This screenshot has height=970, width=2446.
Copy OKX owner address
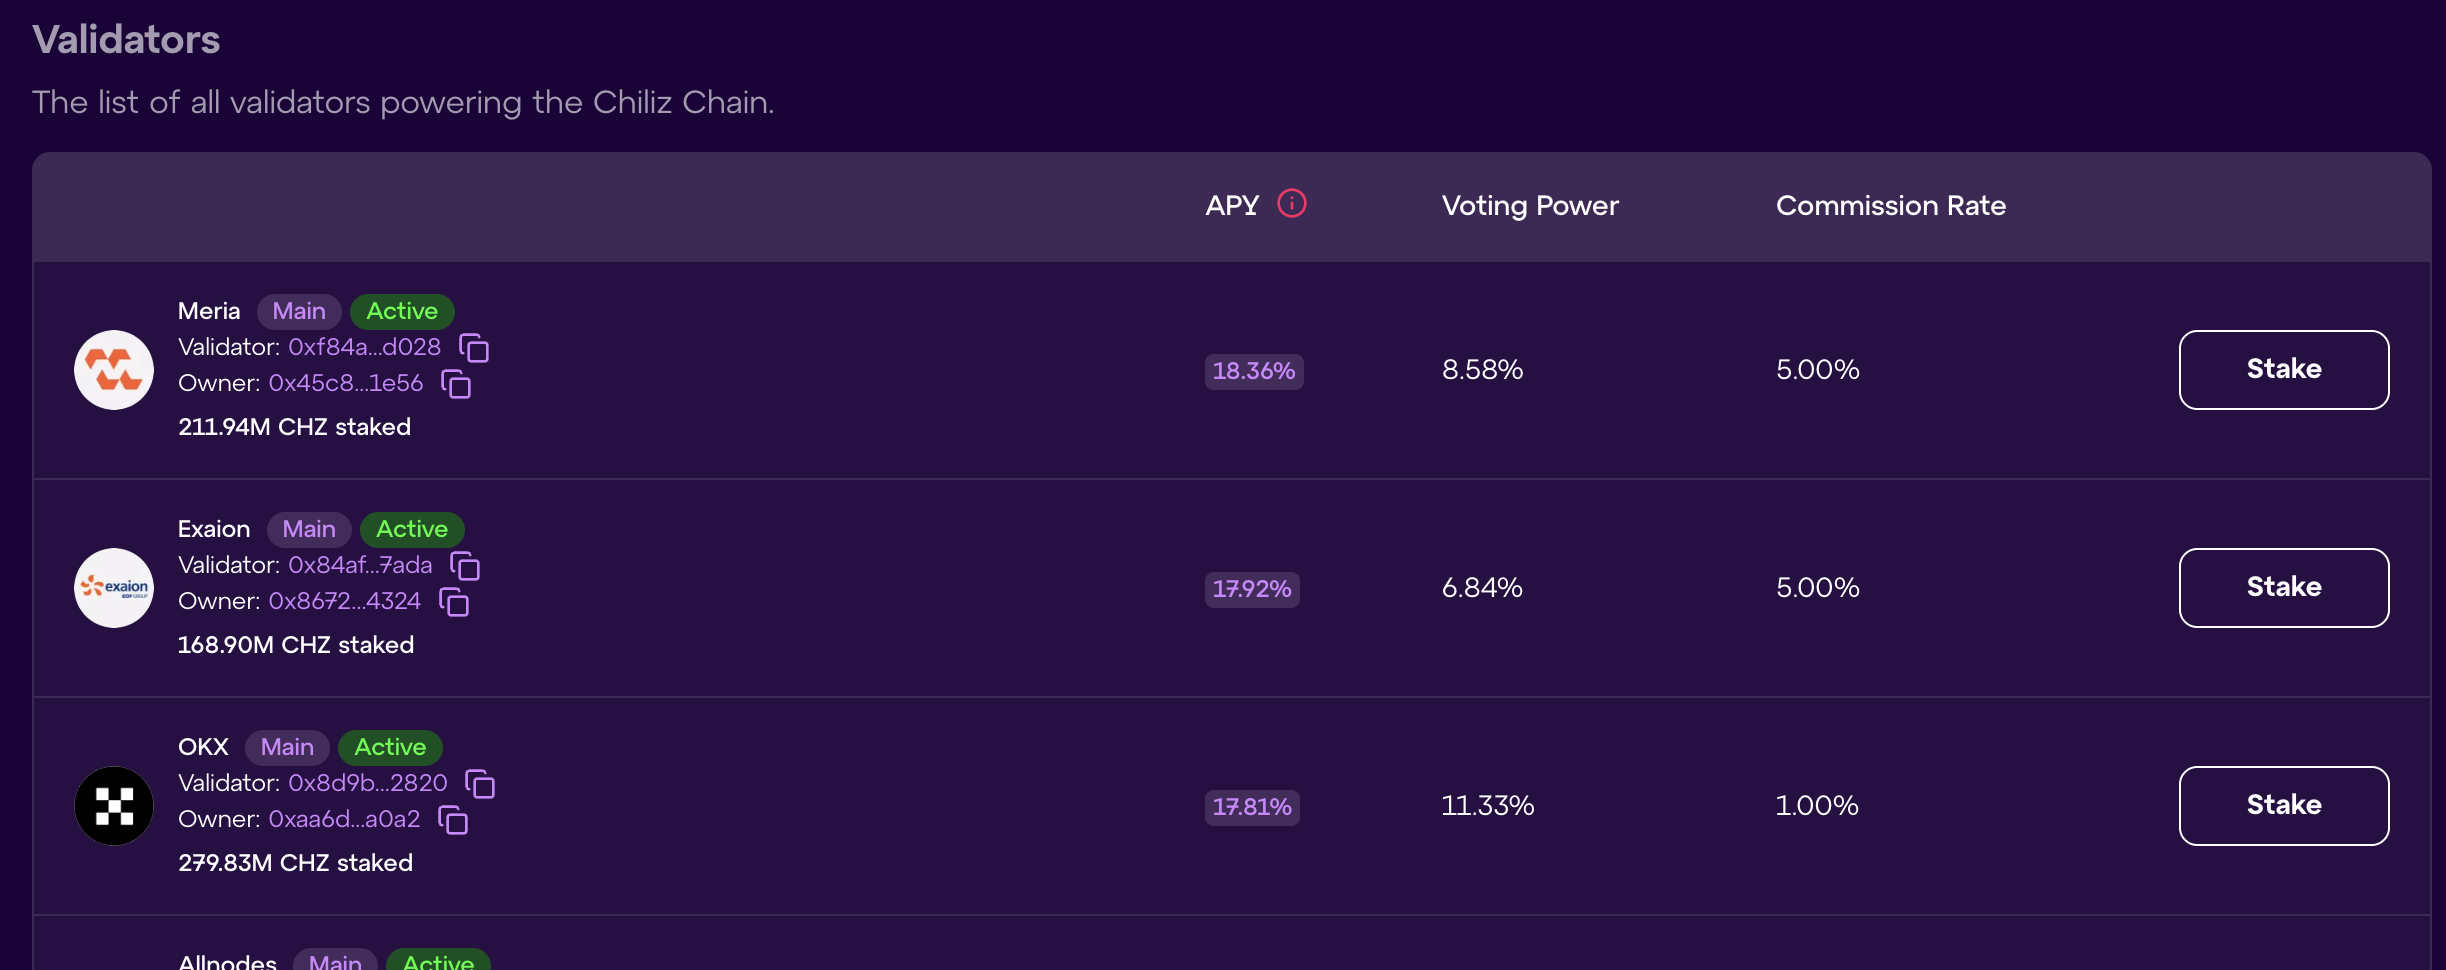coord(453,820)
